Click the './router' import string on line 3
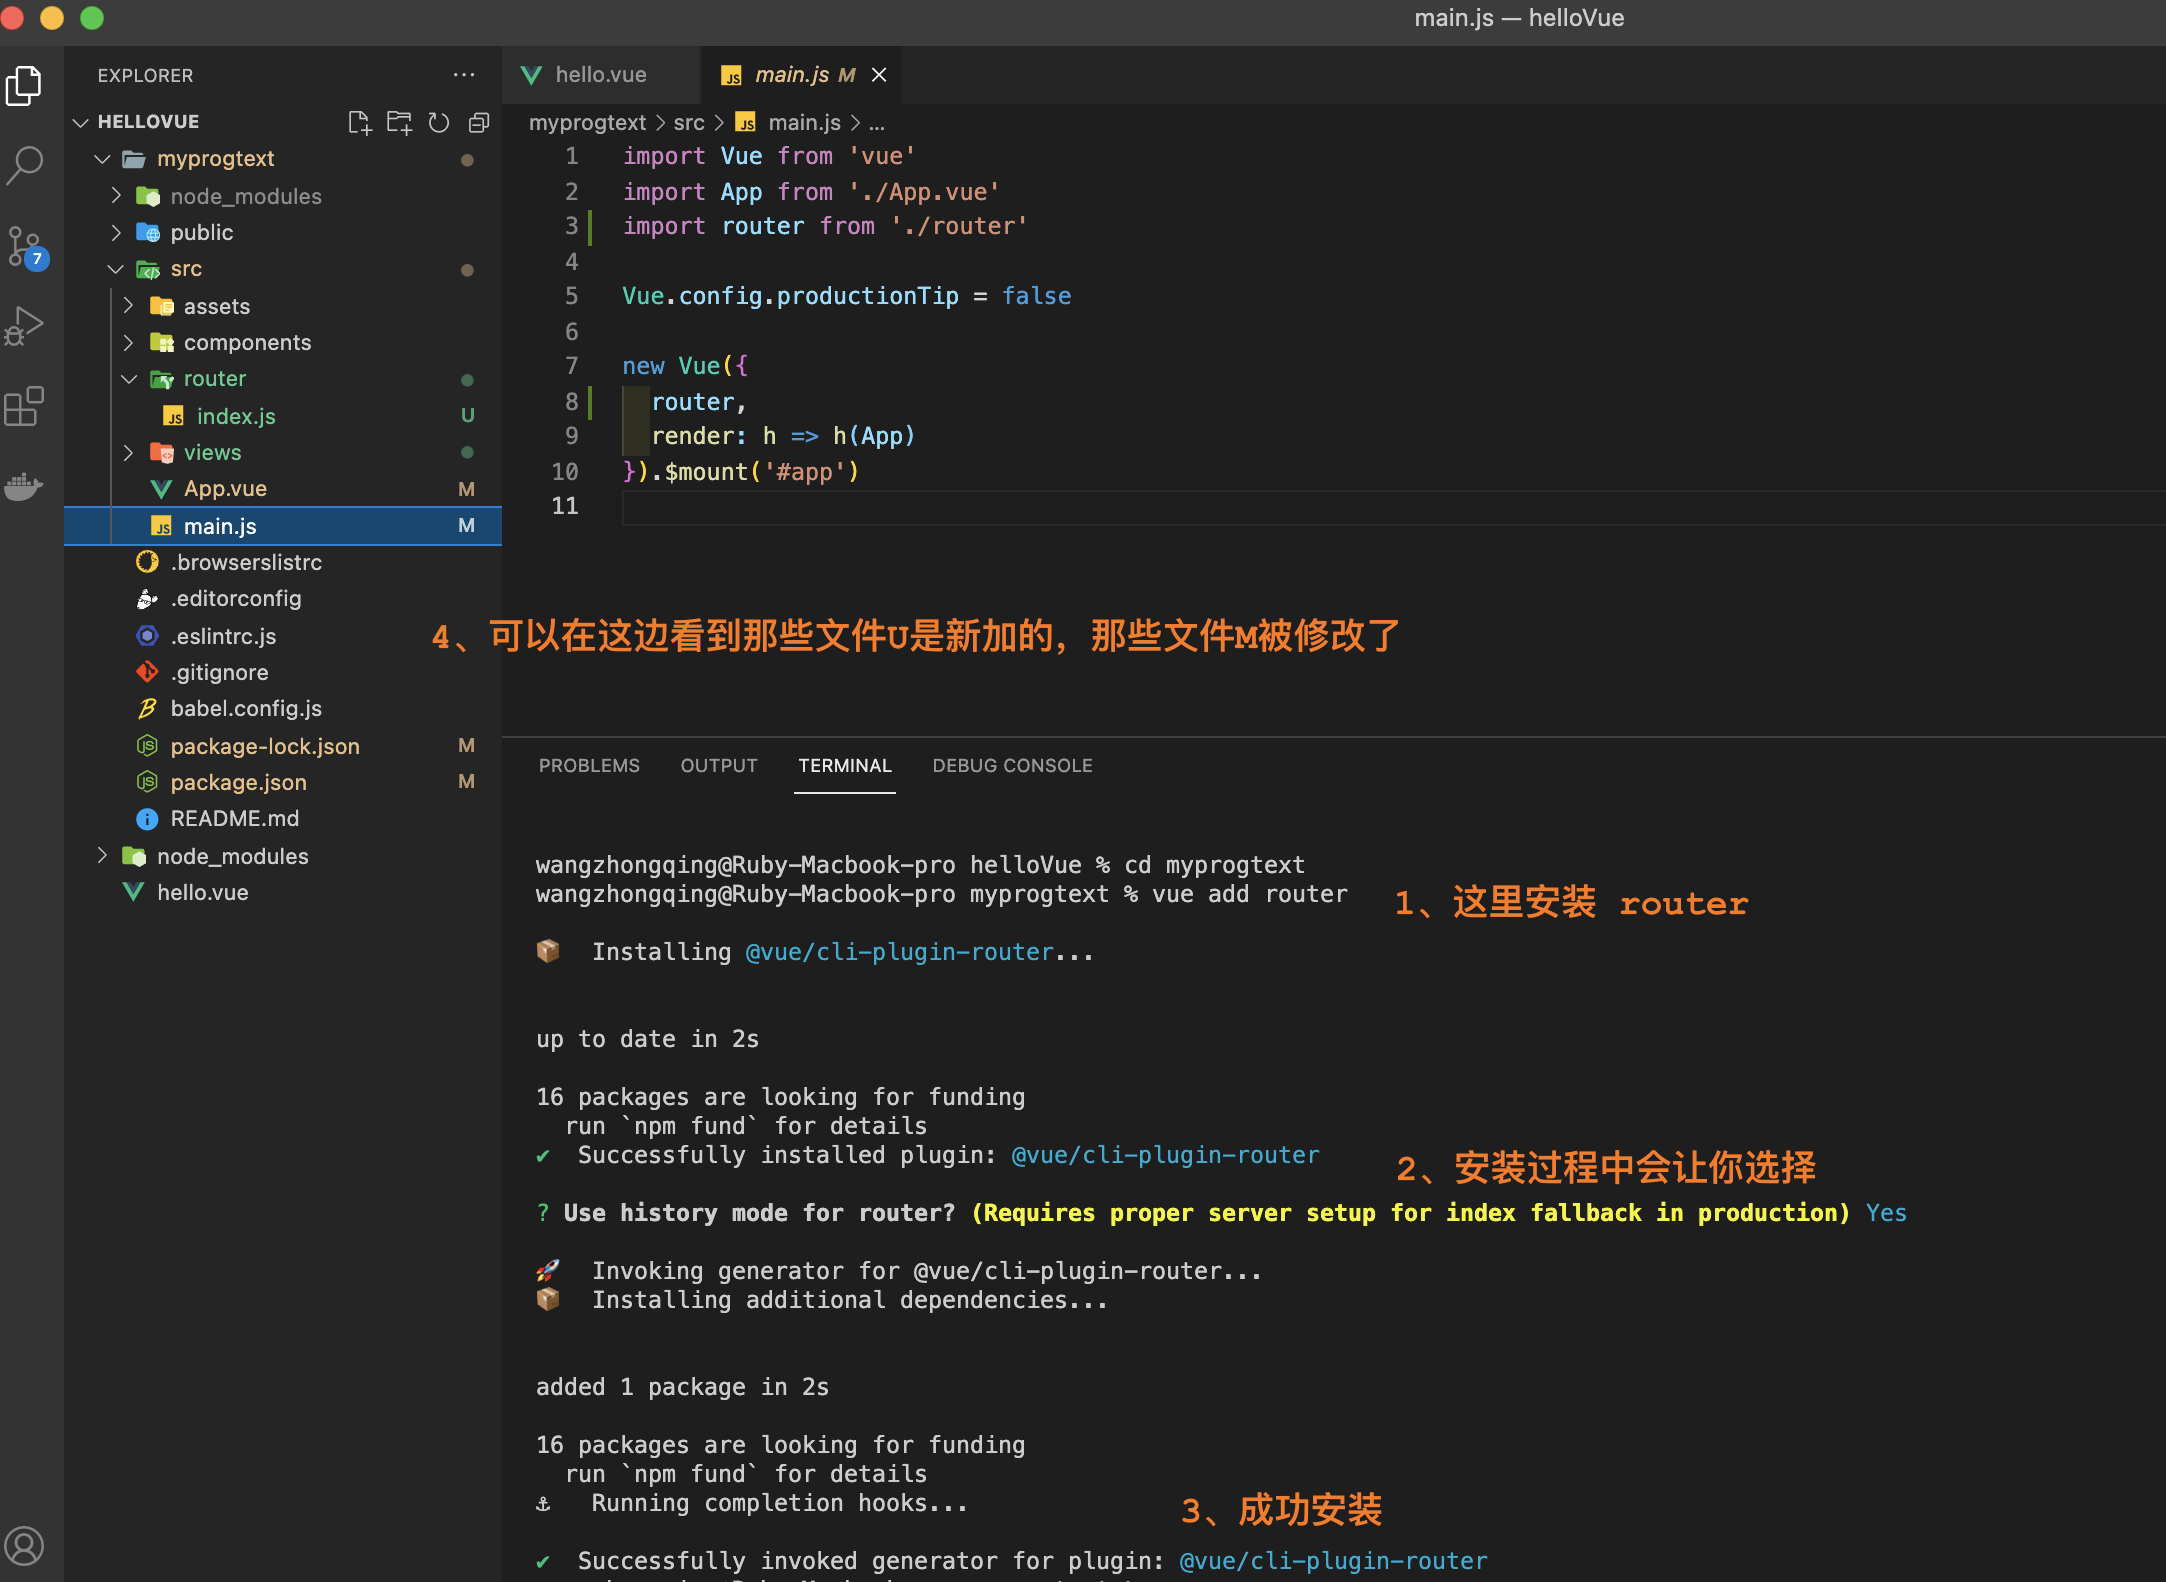The height and width of the screenshot is (1582, 2166). pos(959,227)
